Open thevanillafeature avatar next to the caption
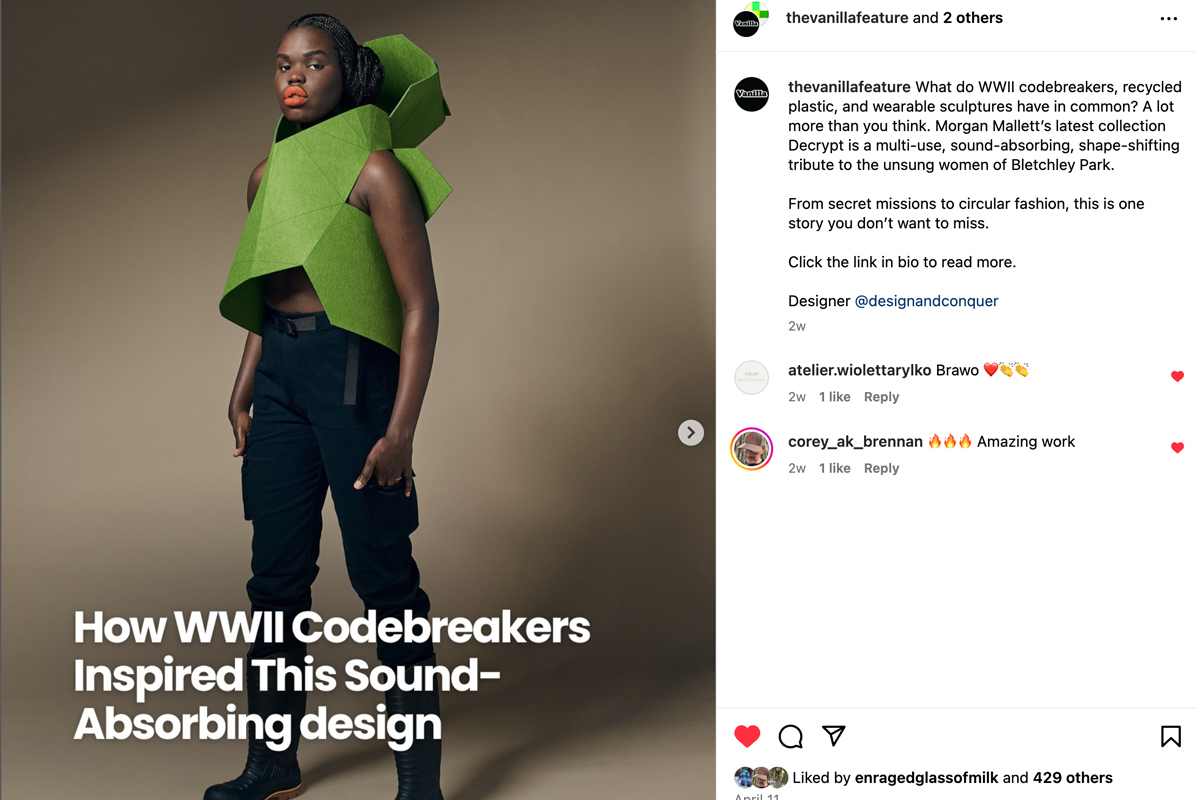Image resolution: width=1200 pixels, height=800 pixels. tap(752, 94)
